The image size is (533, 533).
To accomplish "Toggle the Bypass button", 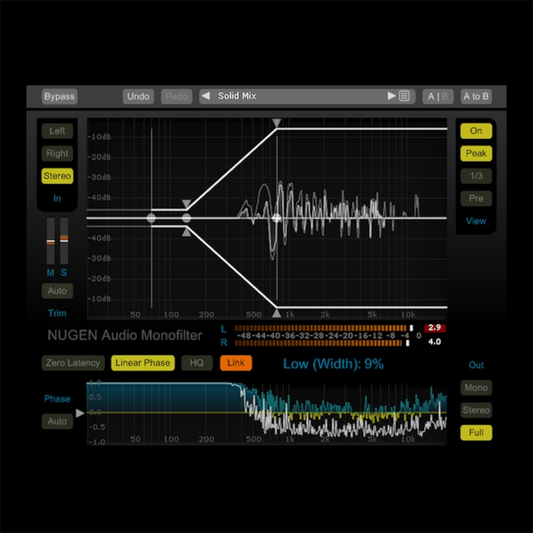I will (x=59, y=97).
